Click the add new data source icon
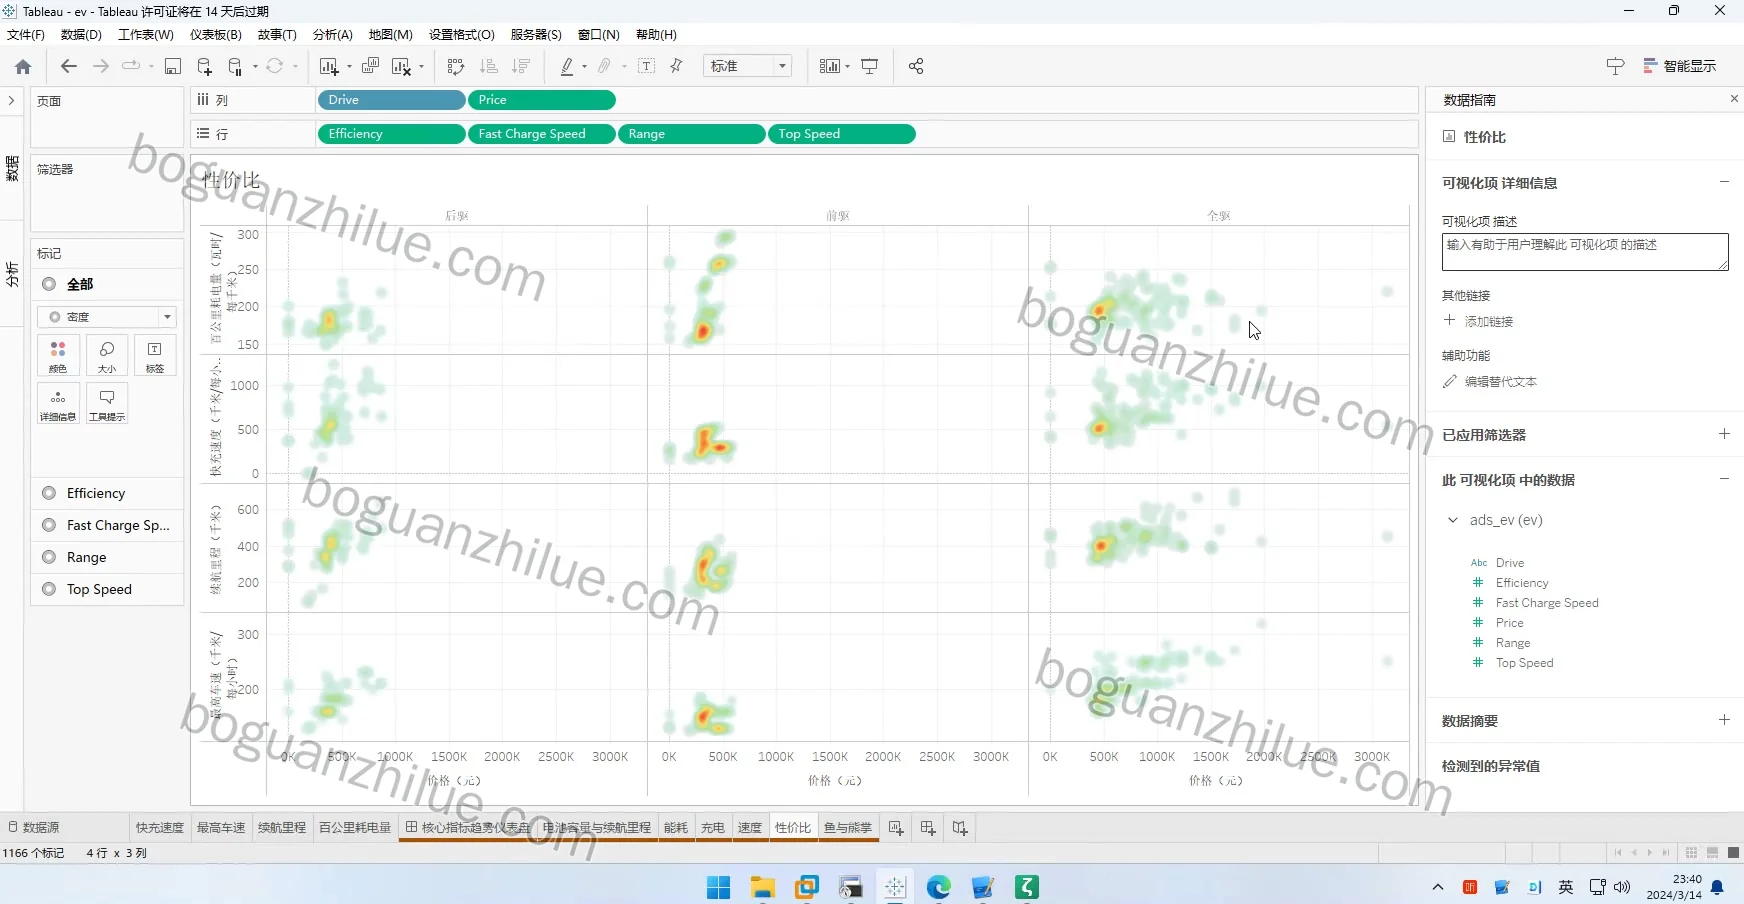This screenshot has height=904, width=1744. click(204, 66)
